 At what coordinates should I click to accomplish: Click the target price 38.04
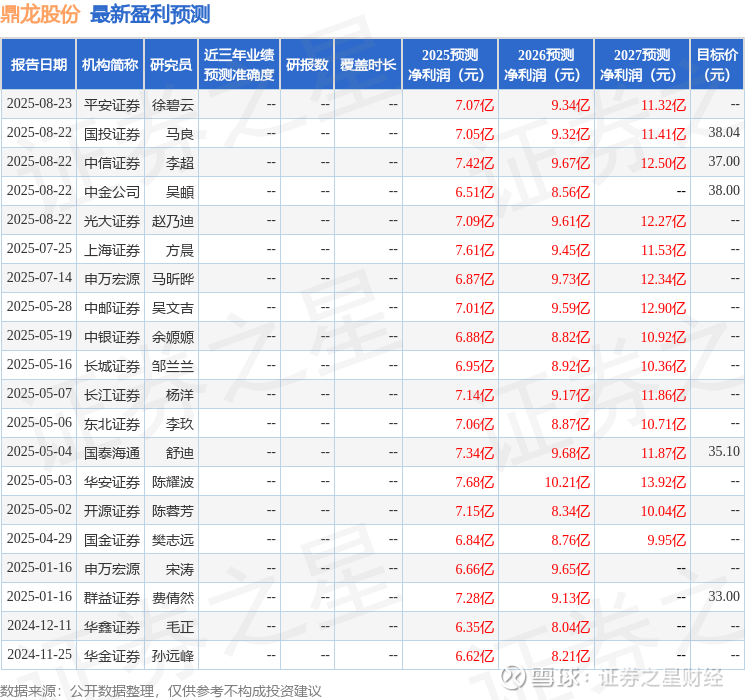[724, 133]
